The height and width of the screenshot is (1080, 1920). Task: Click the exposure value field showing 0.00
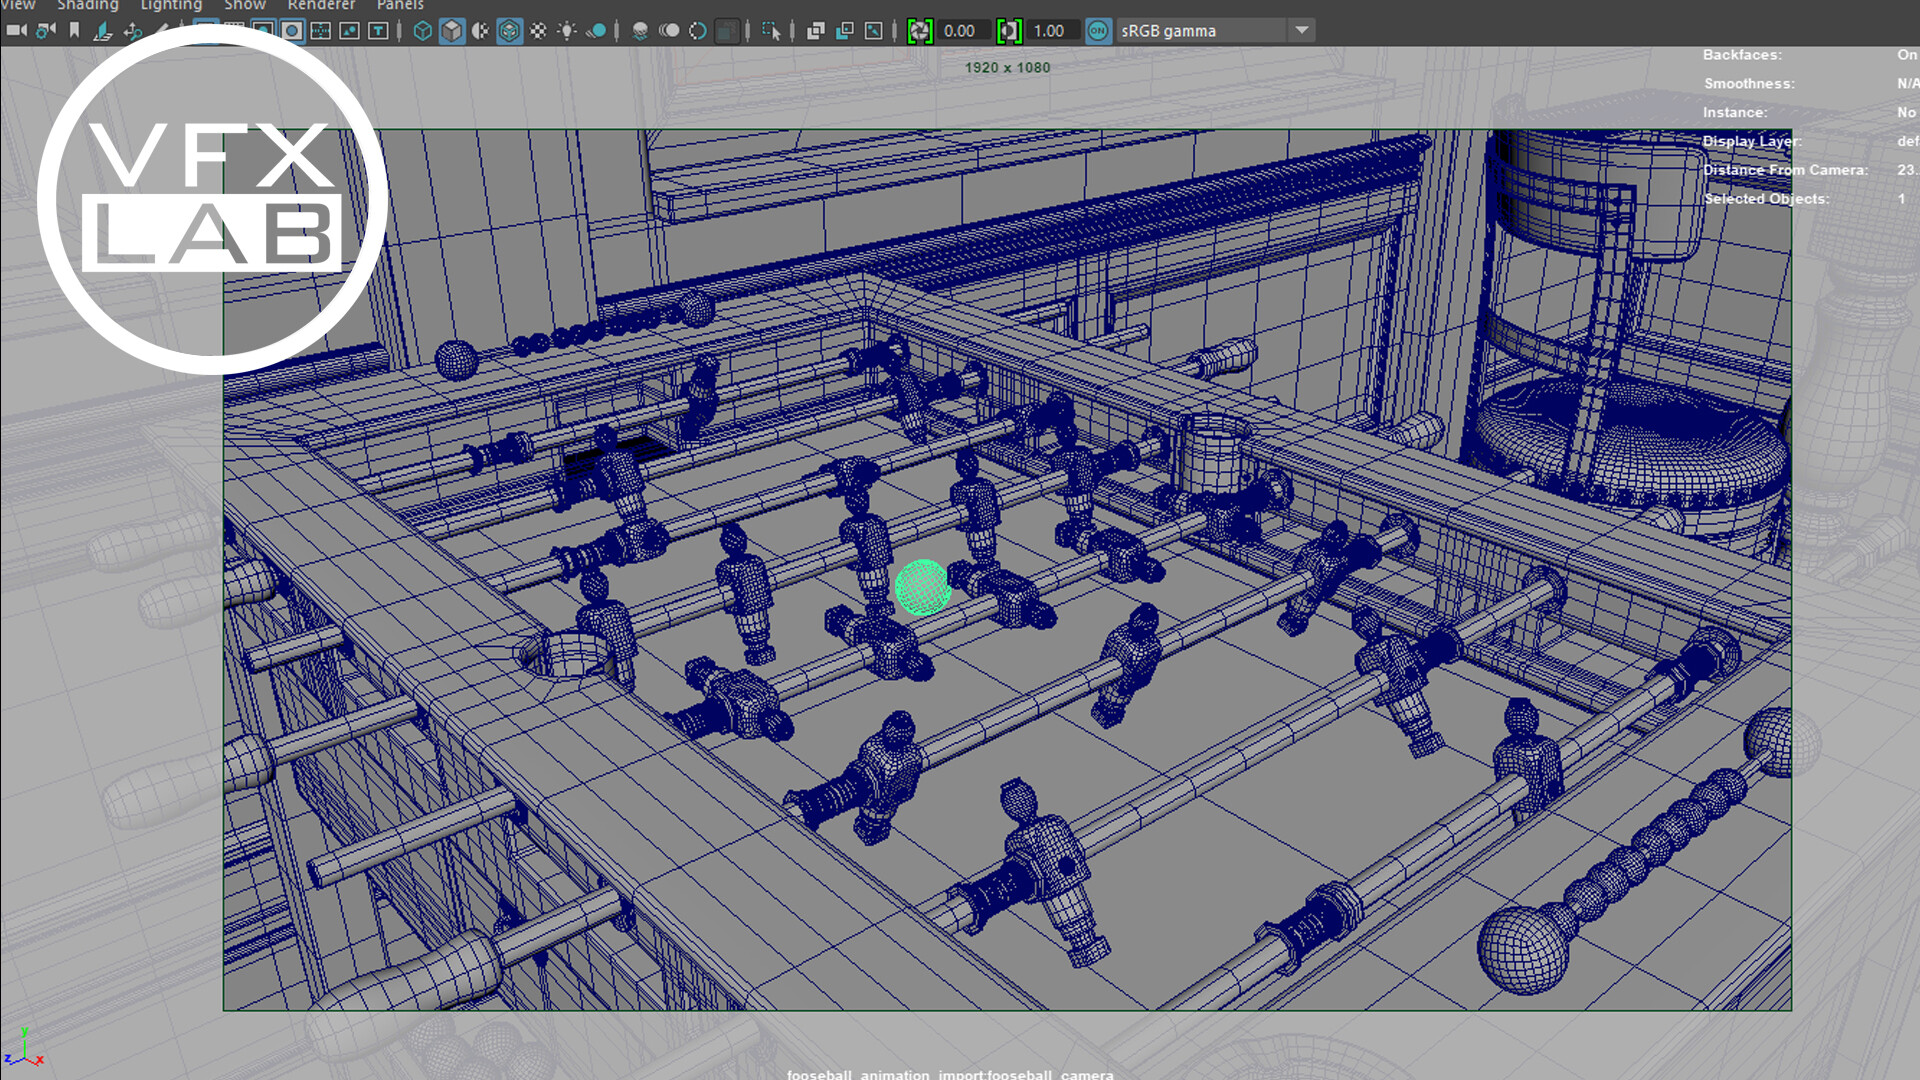(960, 31)
